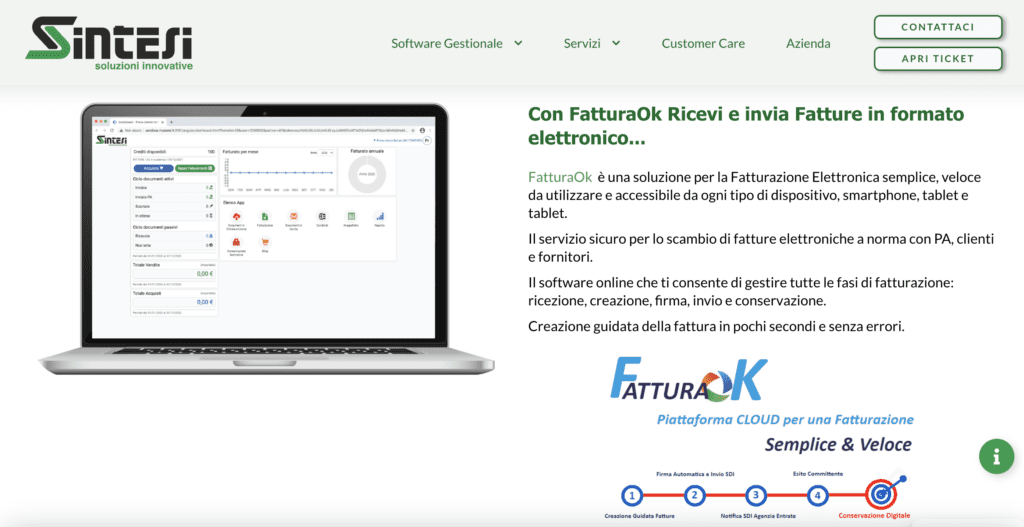
Task: Click the small Sintesi logo inside the laptop screenshot
Action: tap(112, 140)
